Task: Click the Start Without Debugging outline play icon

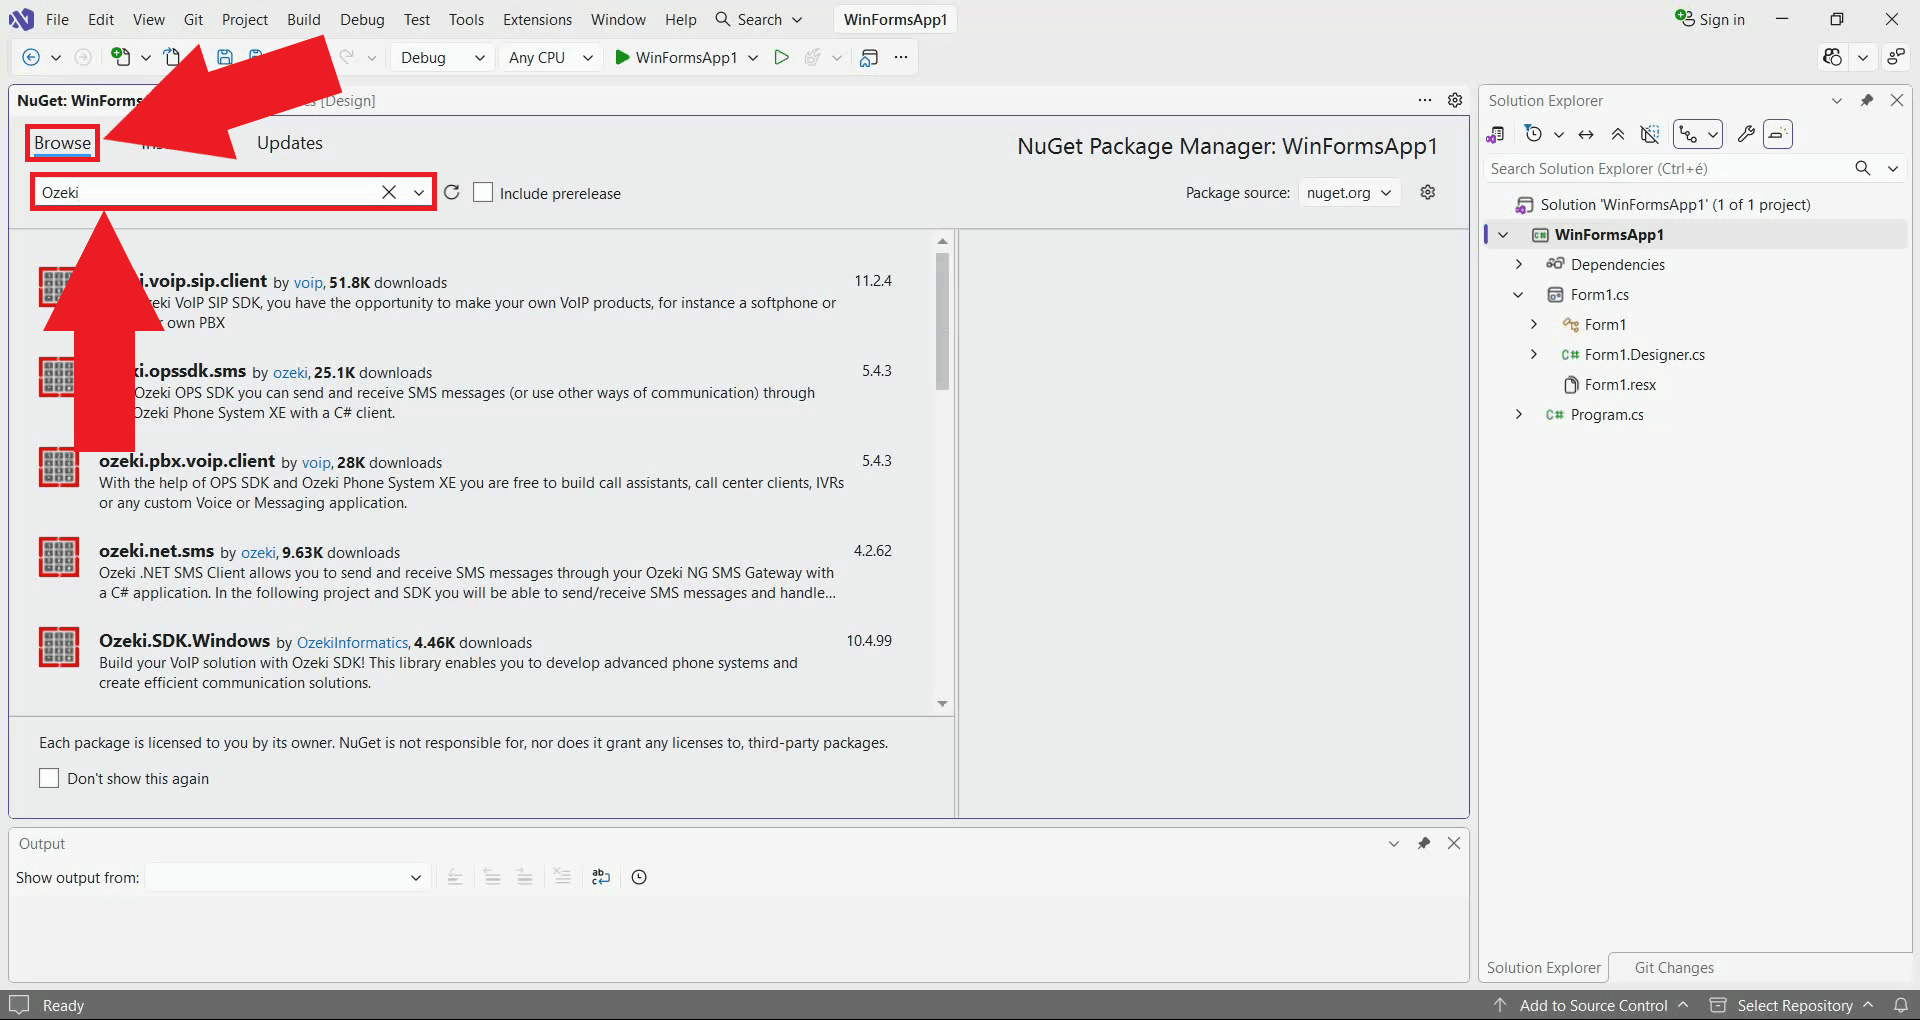Action: (x=782, y=58)
